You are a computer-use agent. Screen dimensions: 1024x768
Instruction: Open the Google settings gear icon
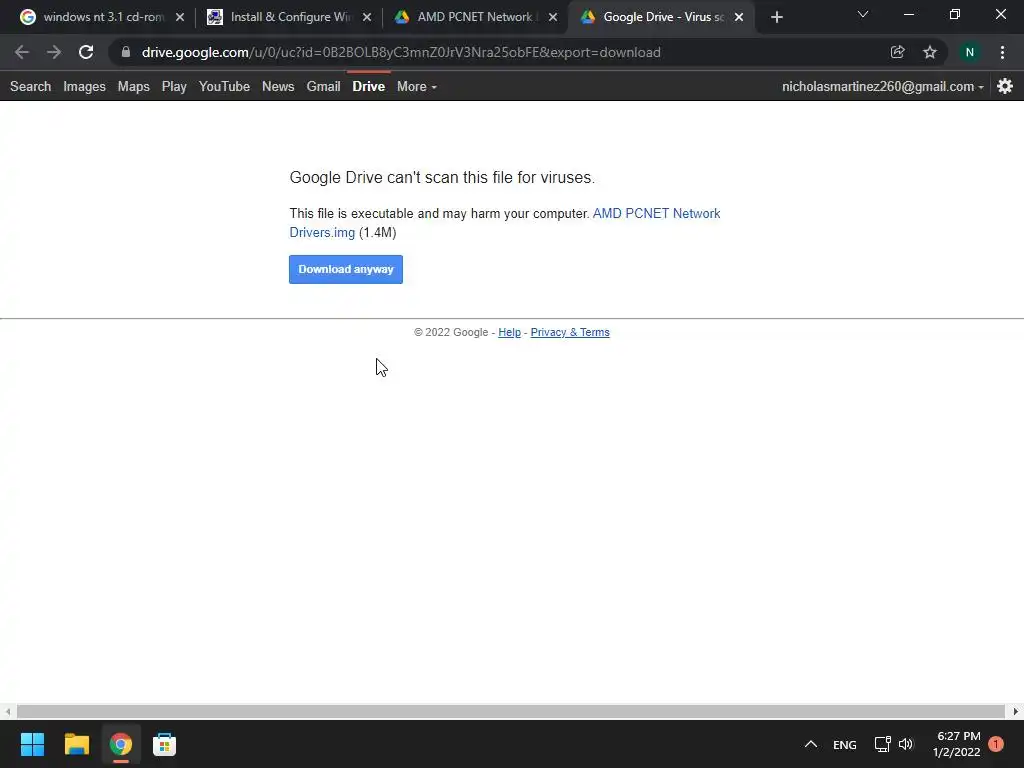pyautogui.click(x=1005, y=86)
